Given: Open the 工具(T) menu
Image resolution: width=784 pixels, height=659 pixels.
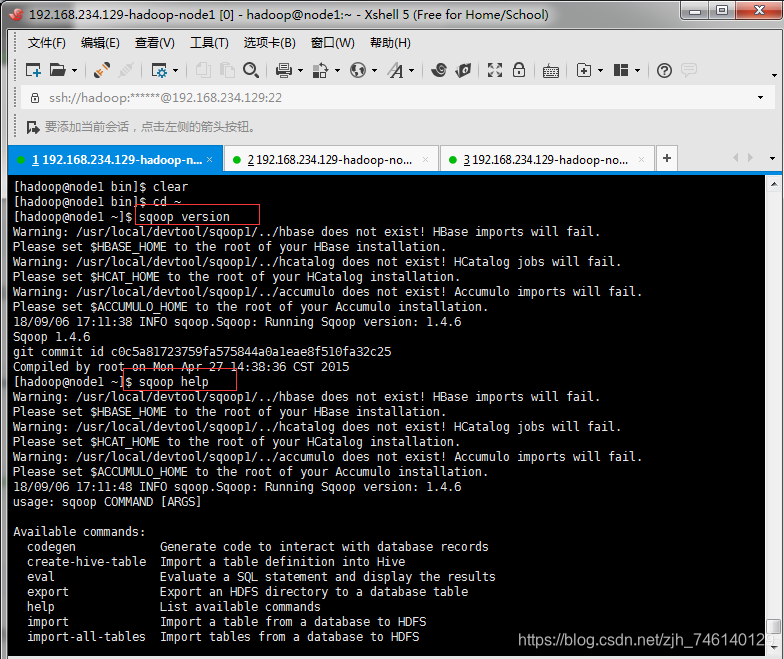Looking at the screenshot, I should (x=209, y=43).
